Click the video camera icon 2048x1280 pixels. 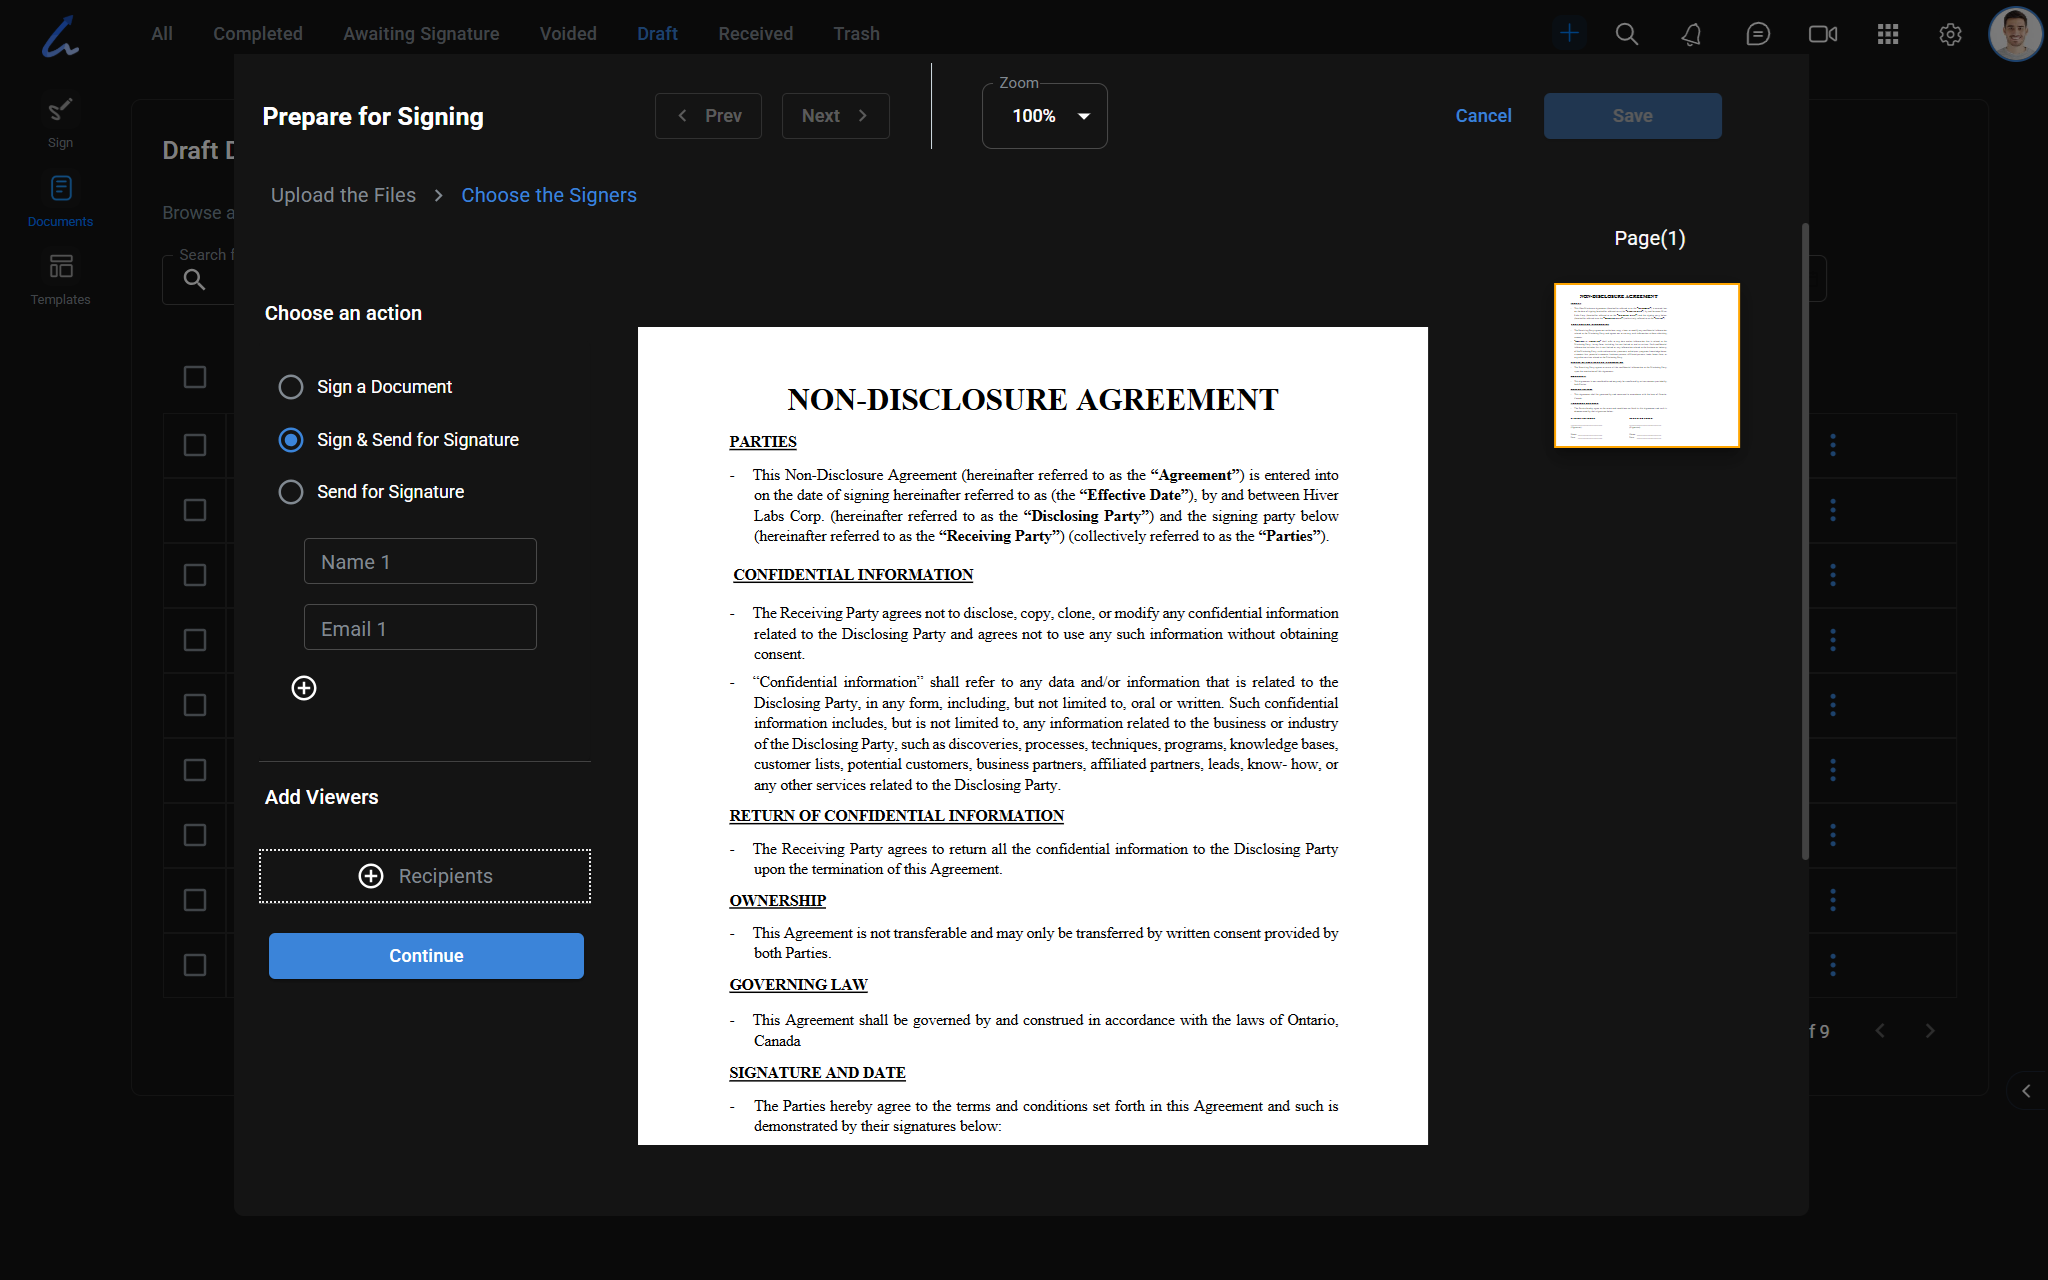pos(1822,34)
